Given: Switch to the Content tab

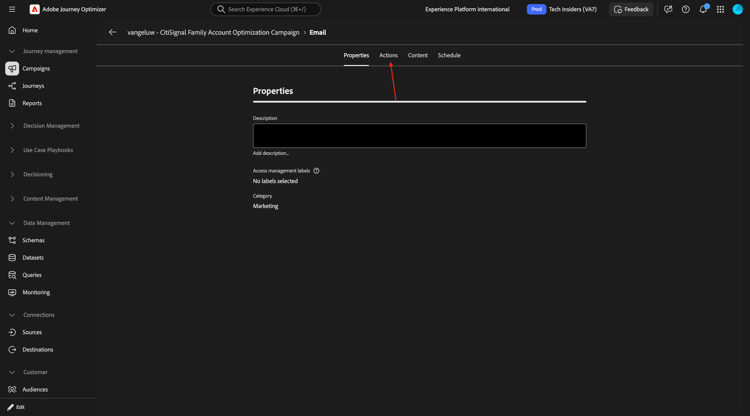Looking at the screenshot, I should (x=418, y=55).
